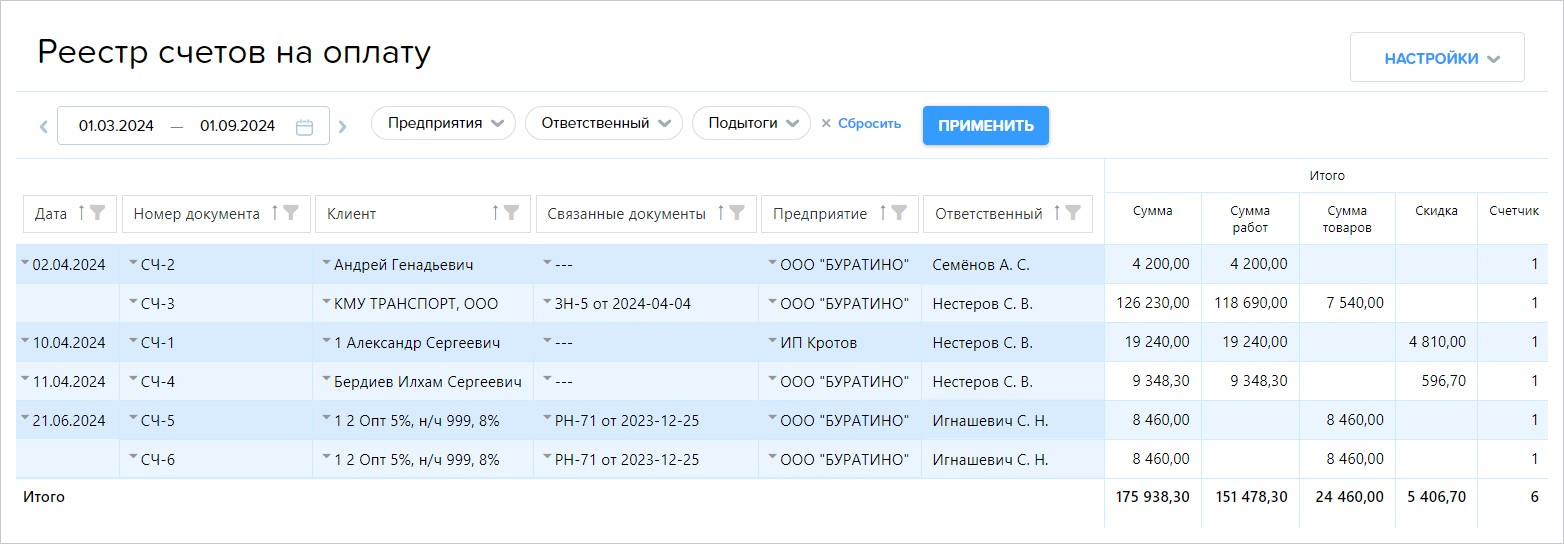Open the Ответственный dropdown filter

coord(603,124)
